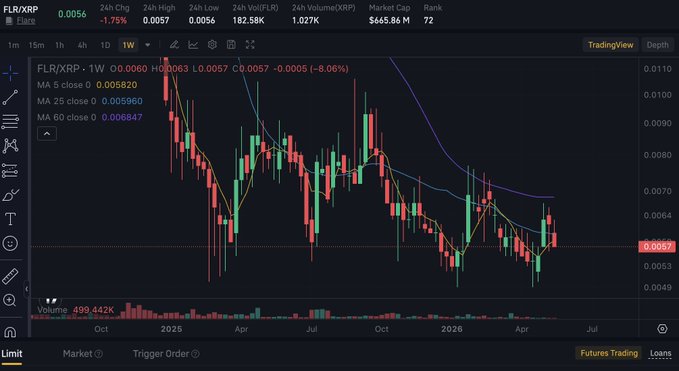Open chart settings gear icon
Screen dimensions: 679x371
pos(212,45)
